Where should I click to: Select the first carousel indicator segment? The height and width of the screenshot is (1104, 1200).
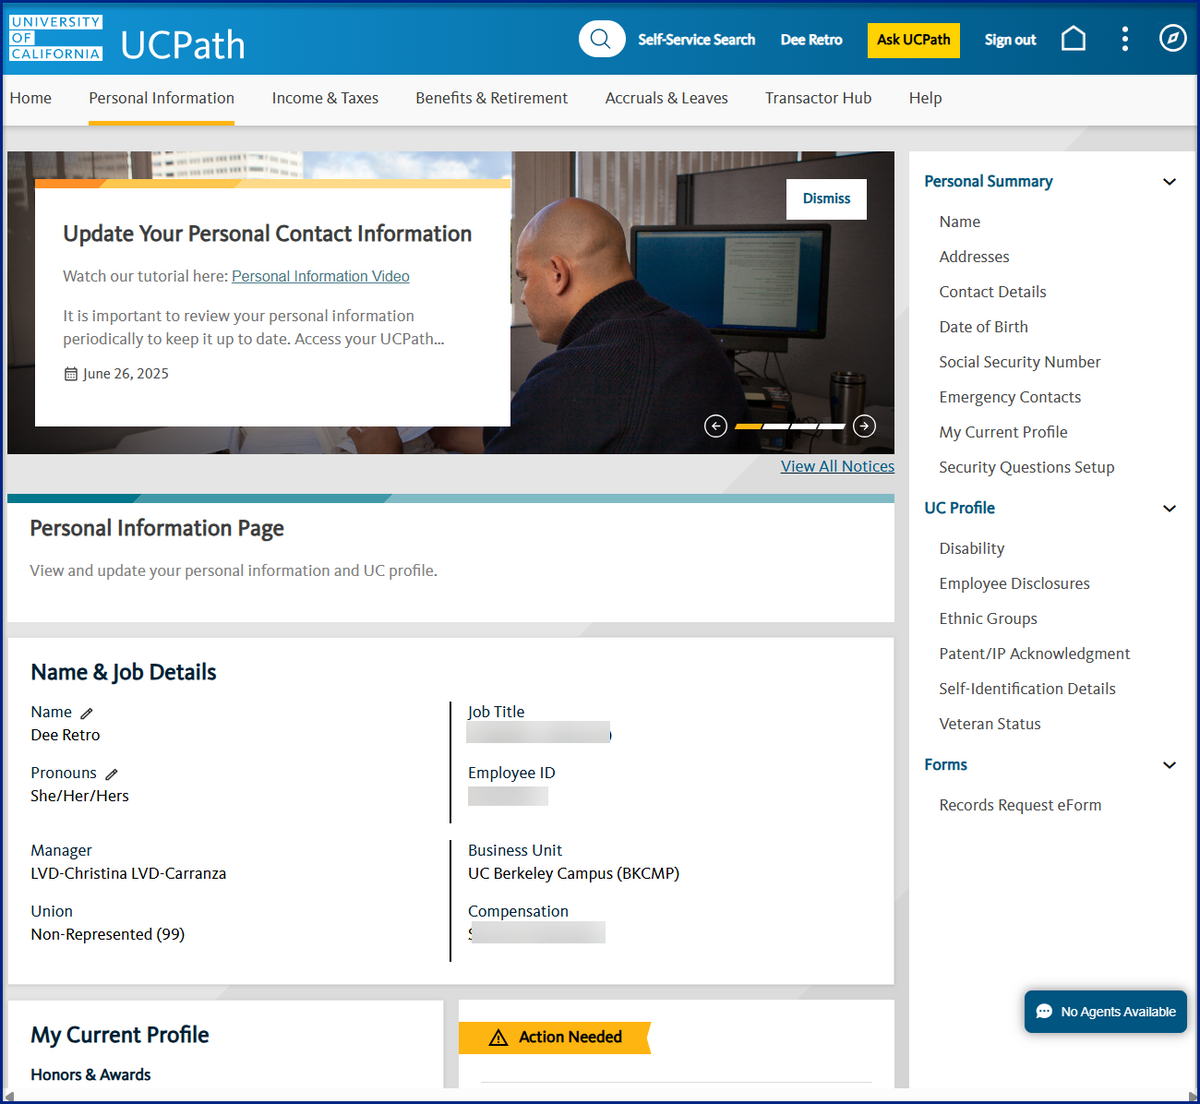[748, 427]
